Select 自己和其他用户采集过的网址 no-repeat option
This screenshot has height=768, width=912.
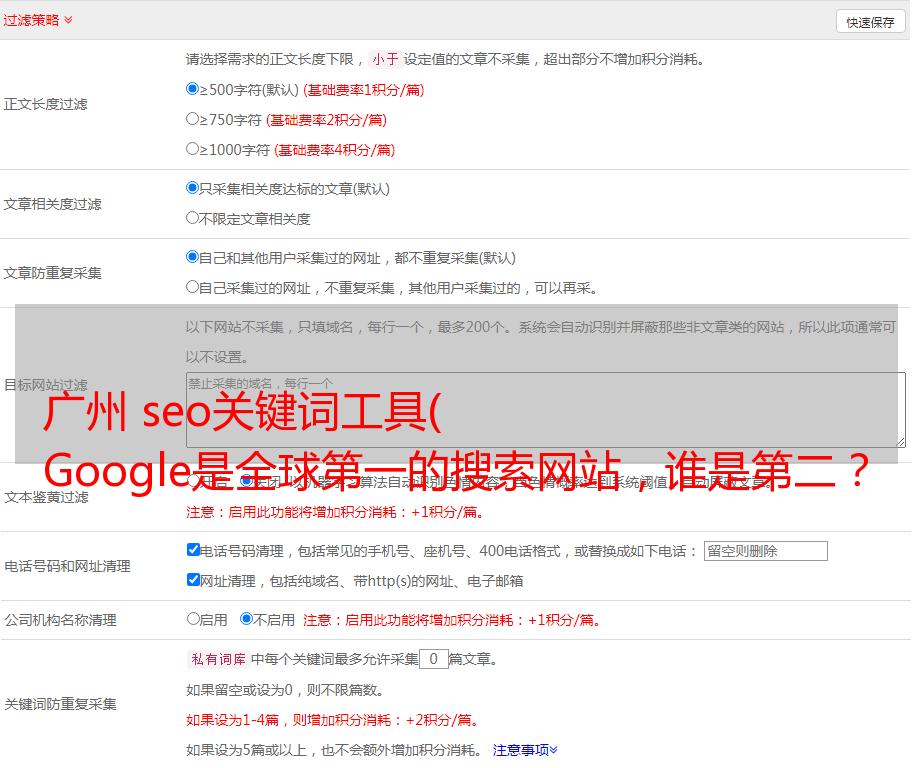192,257
